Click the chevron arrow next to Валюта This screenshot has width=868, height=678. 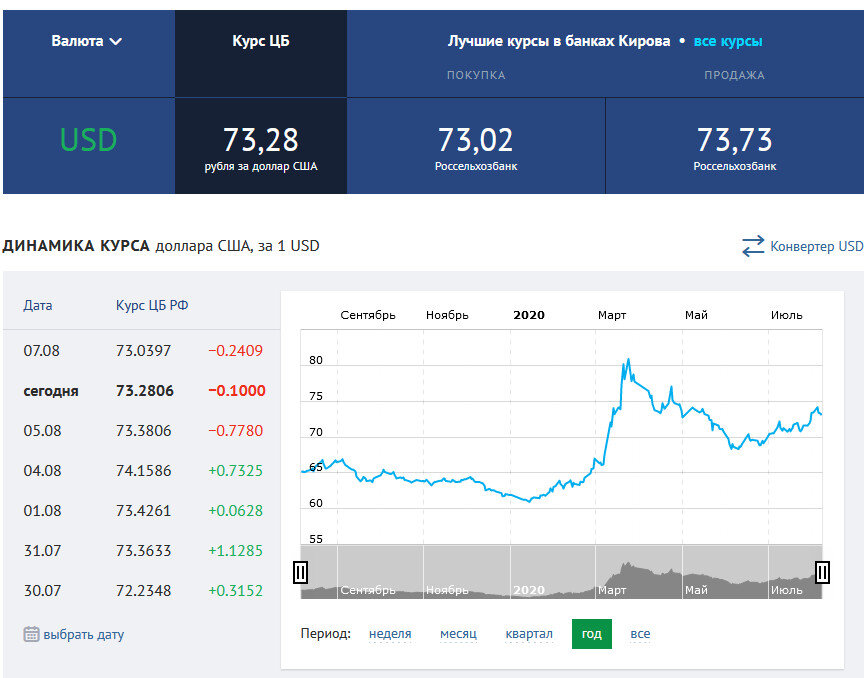point(116,42)
